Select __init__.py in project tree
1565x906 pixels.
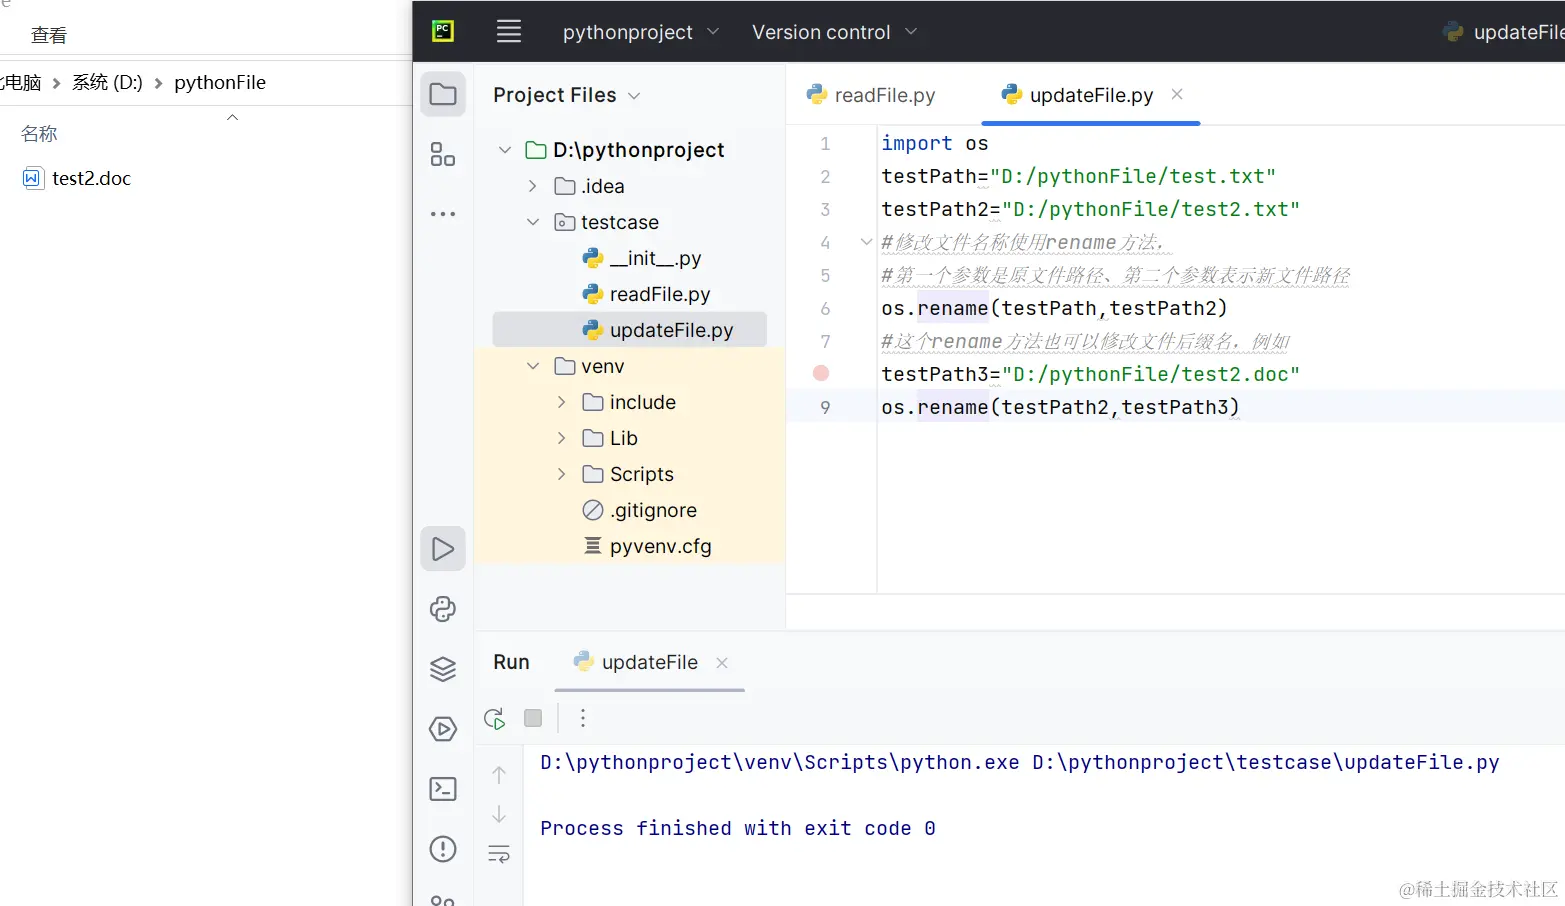point(642,258)
